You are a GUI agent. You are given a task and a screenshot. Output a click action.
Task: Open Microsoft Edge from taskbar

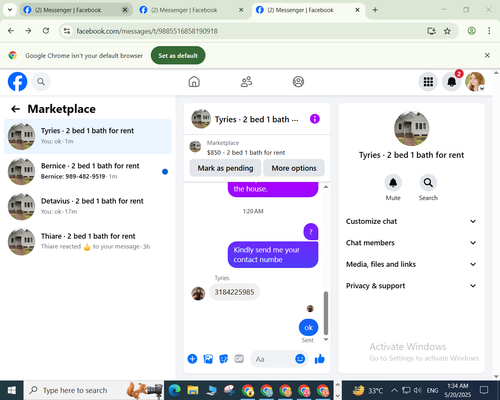tap(175, 390)
